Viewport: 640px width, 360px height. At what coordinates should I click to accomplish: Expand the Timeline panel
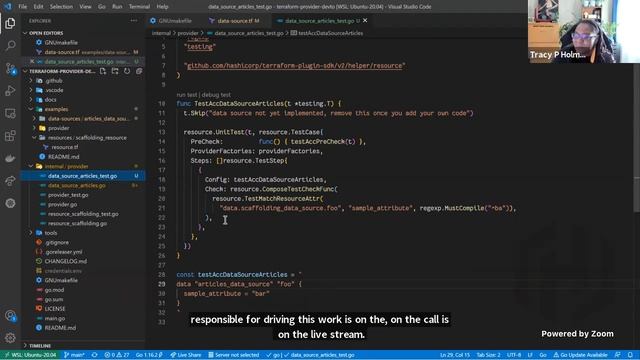pyautogui.click(x=40, y=346)
